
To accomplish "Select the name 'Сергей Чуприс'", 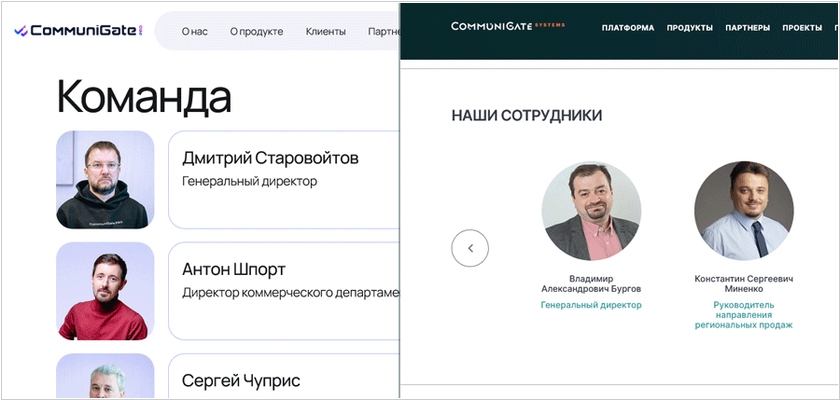I will click(x=241, y=381).
